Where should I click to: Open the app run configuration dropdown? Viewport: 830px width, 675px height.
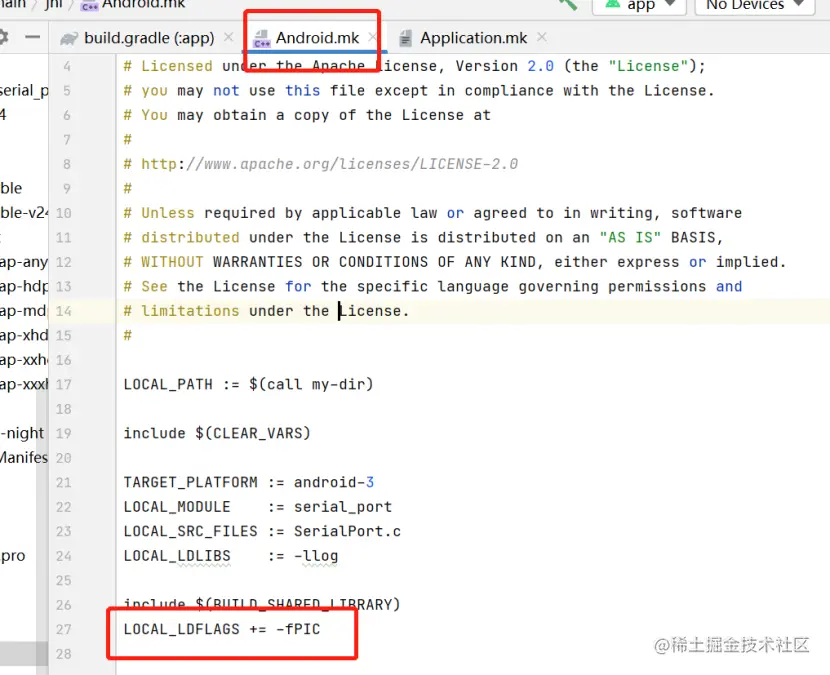[639, 5]
